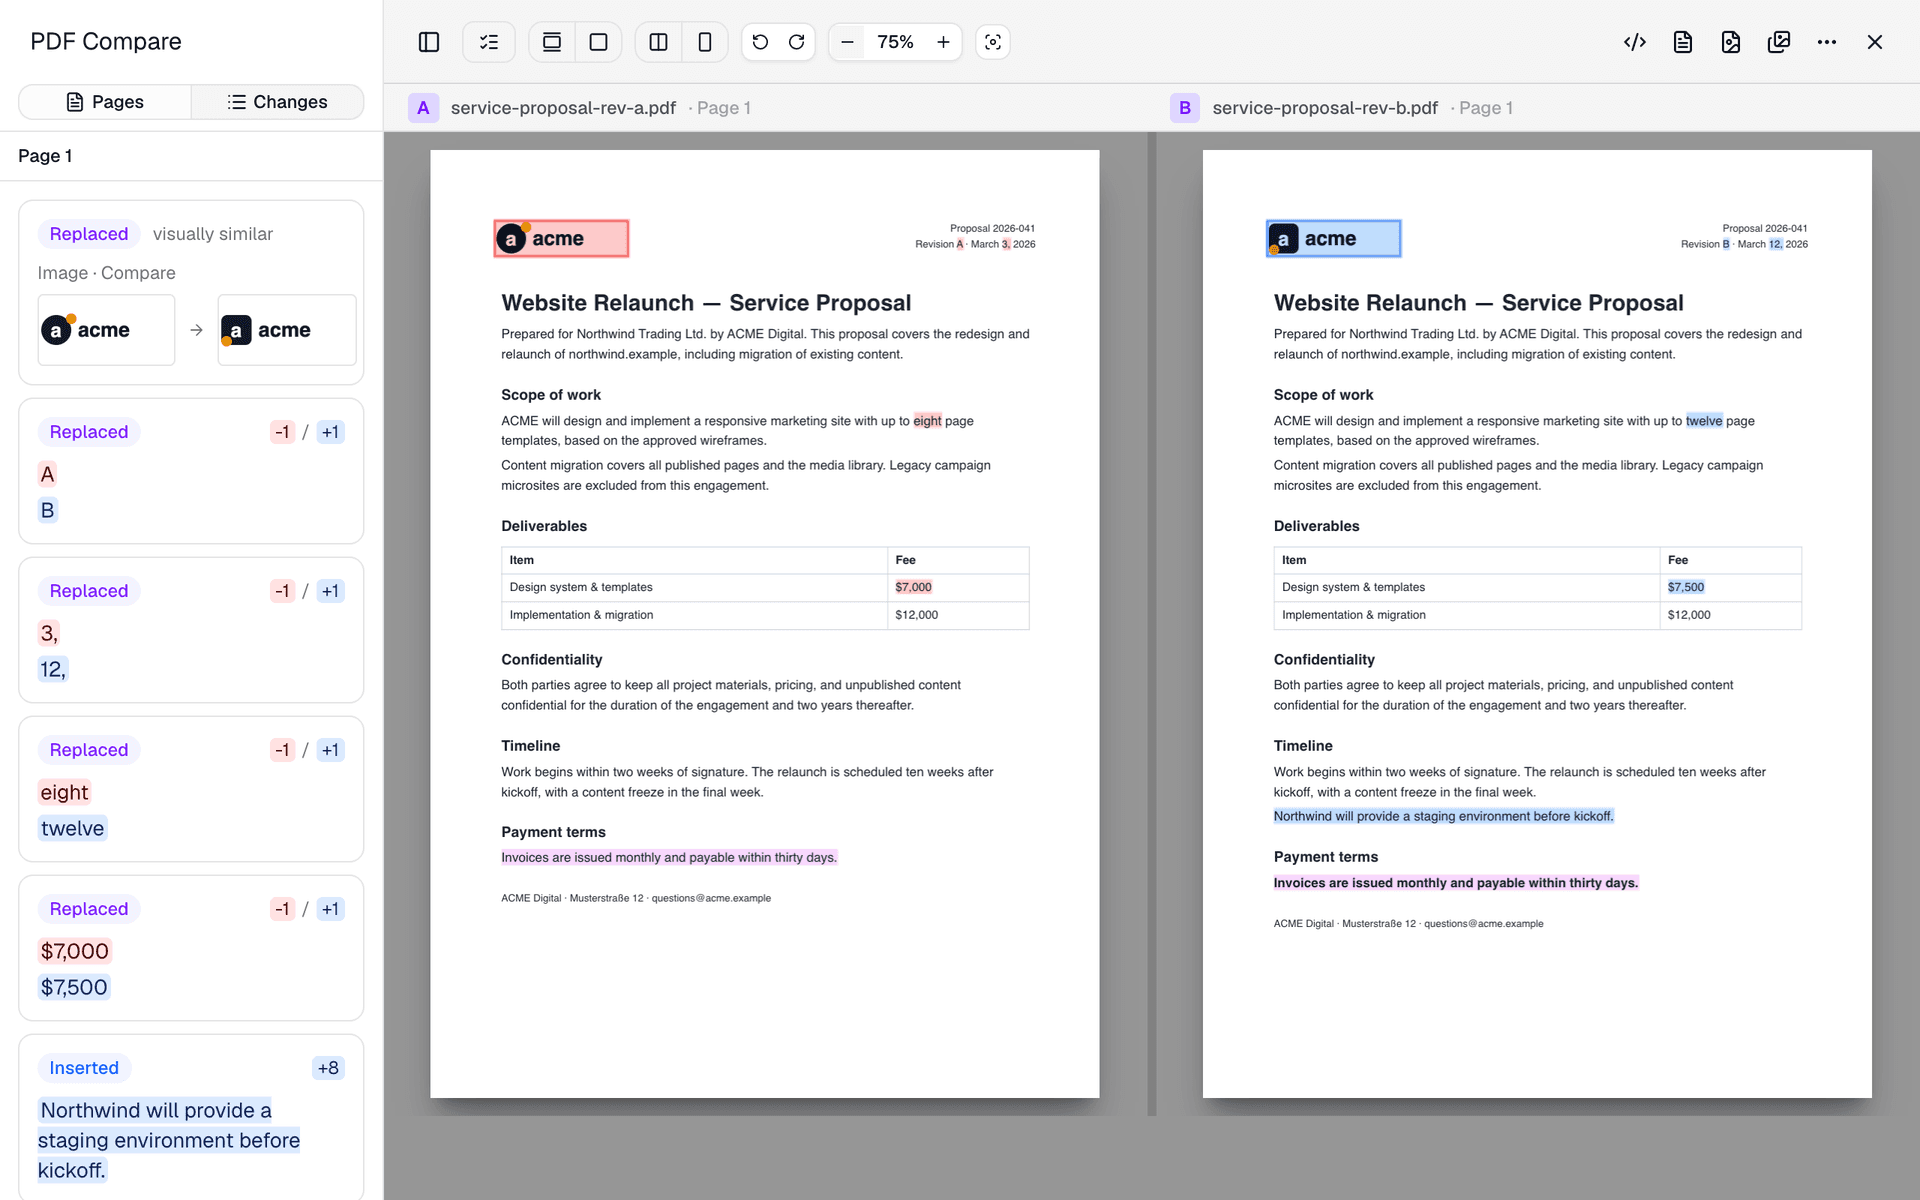Select single document layout
1920x1200 pixels.
705,42
